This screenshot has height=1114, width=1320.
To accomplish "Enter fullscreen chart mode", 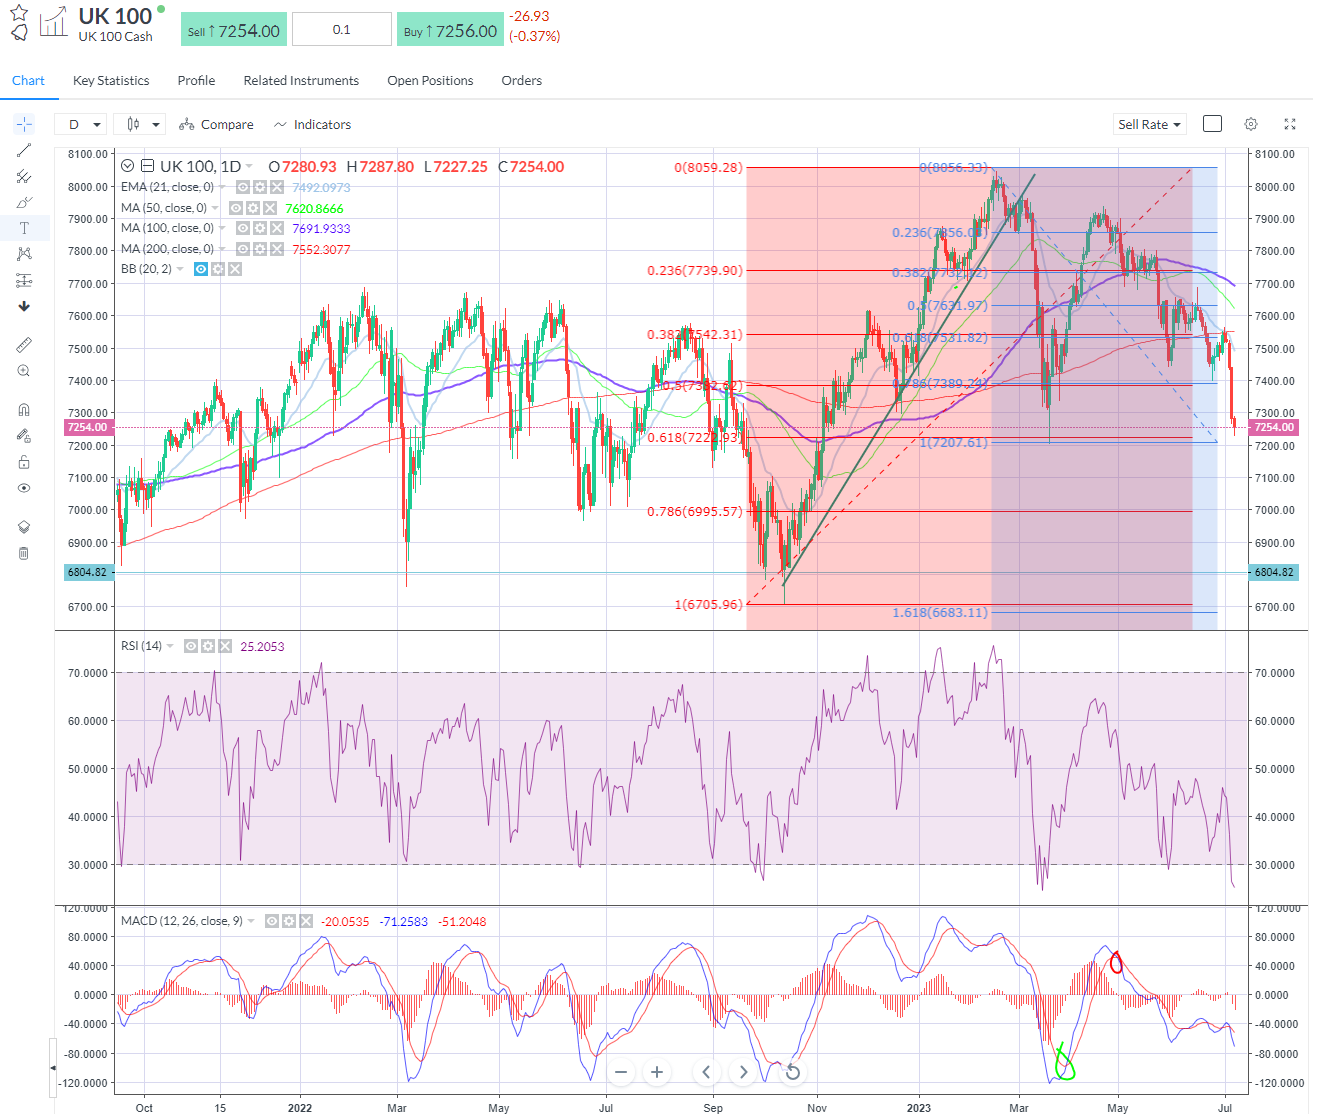I will tap(1290, 124).
